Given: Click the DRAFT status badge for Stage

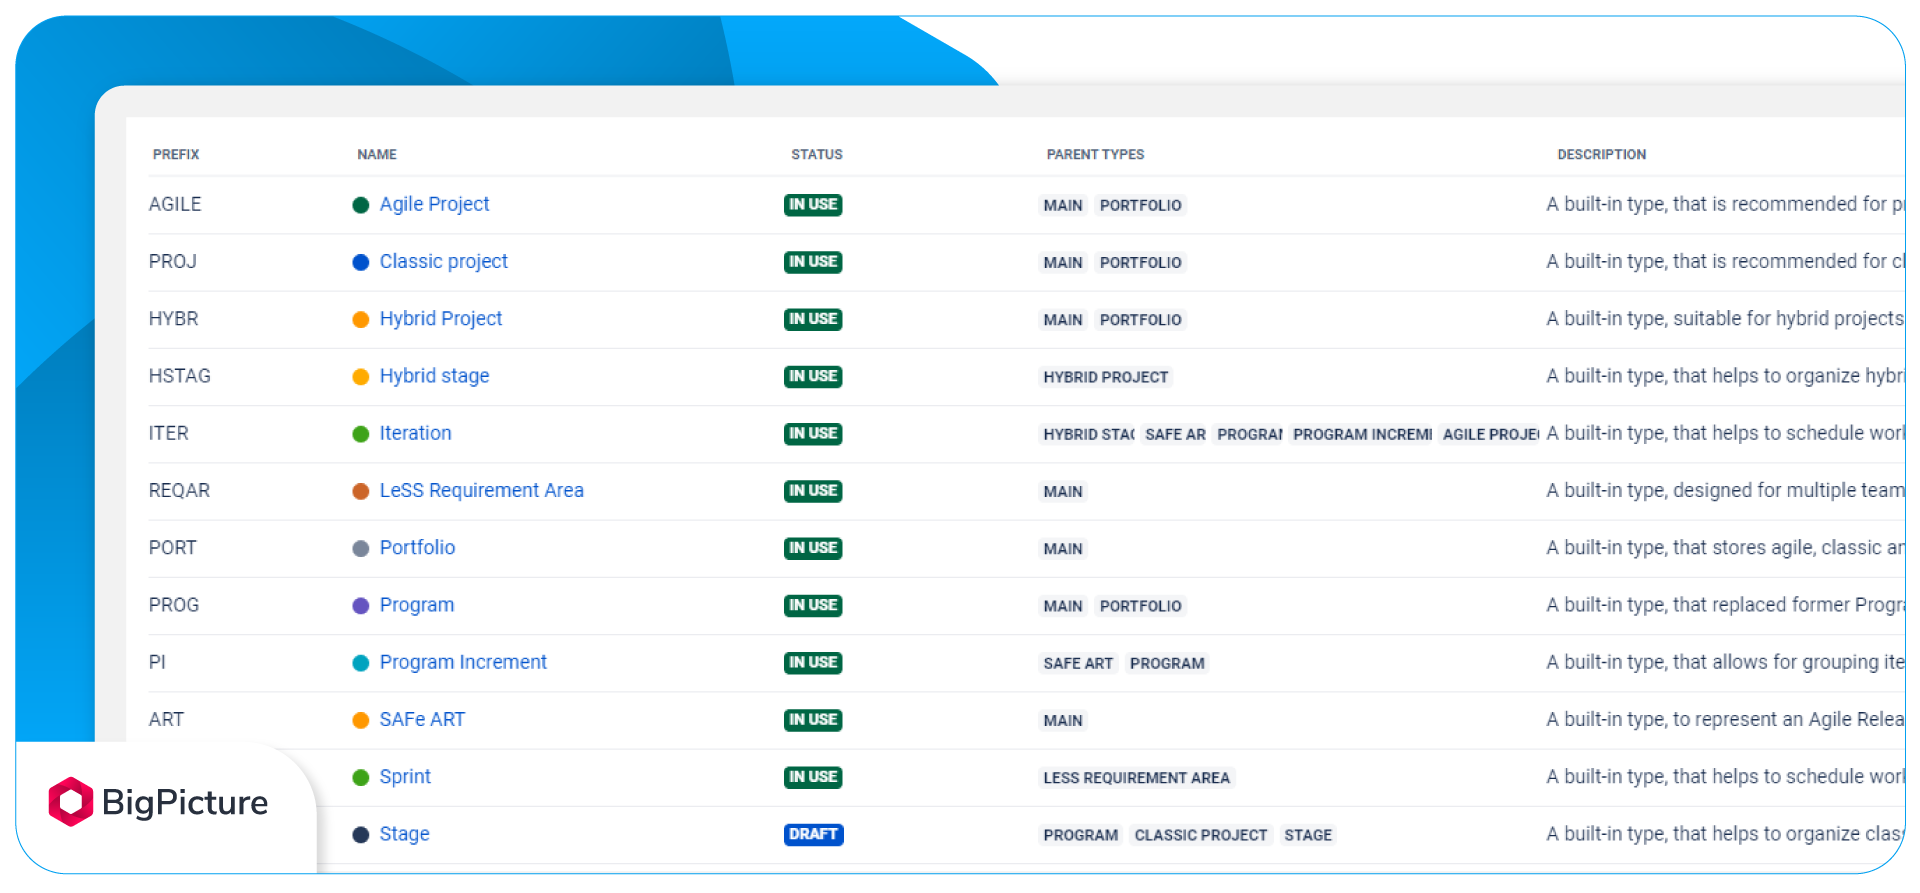Looking at the screenshot, I should [813, 834].
